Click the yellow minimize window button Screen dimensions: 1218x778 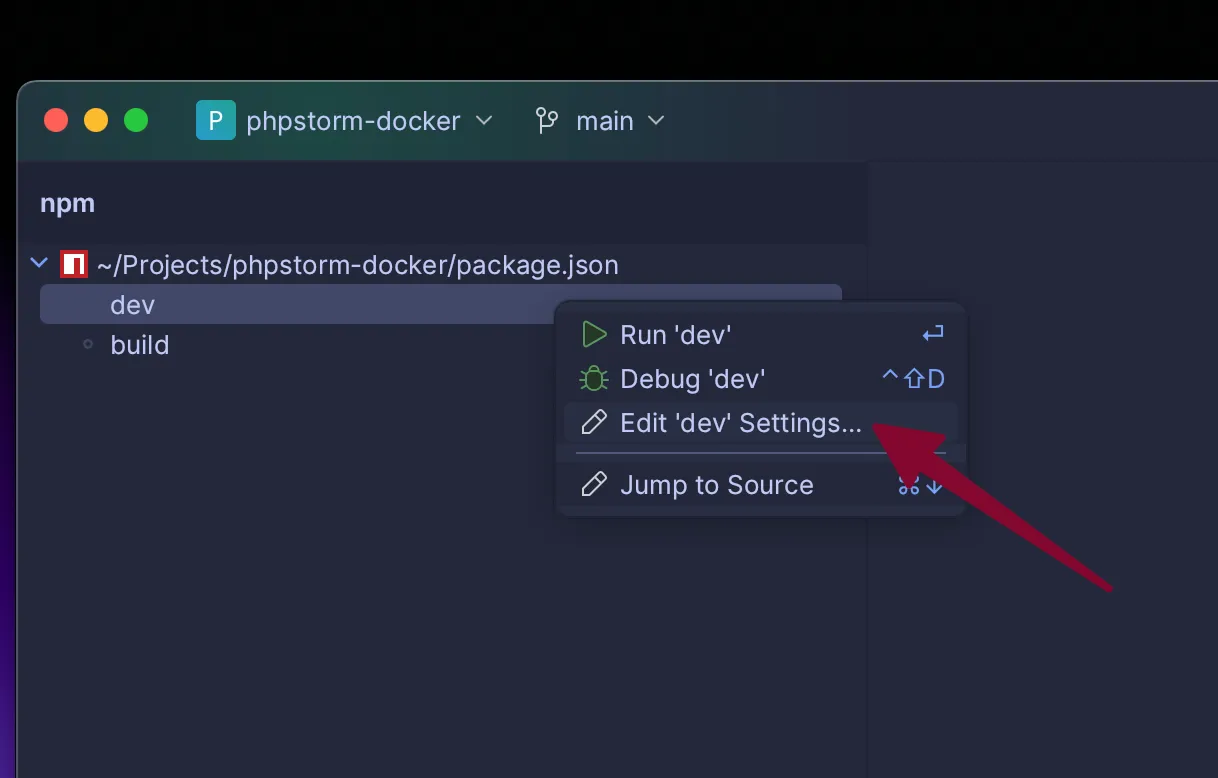pos(96,121)
